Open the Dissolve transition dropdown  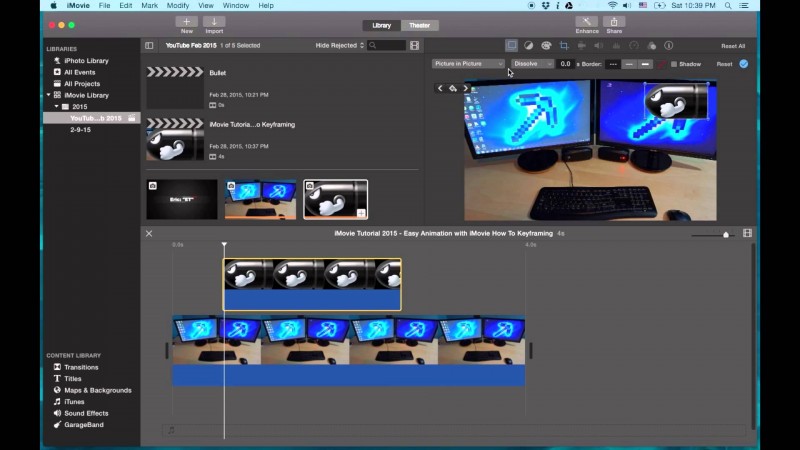click(532, 64)
